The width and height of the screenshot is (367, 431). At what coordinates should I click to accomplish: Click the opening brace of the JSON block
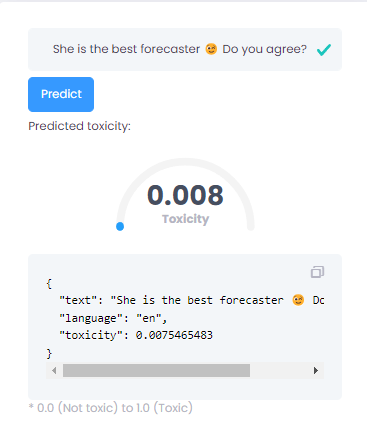pos(49,284)
